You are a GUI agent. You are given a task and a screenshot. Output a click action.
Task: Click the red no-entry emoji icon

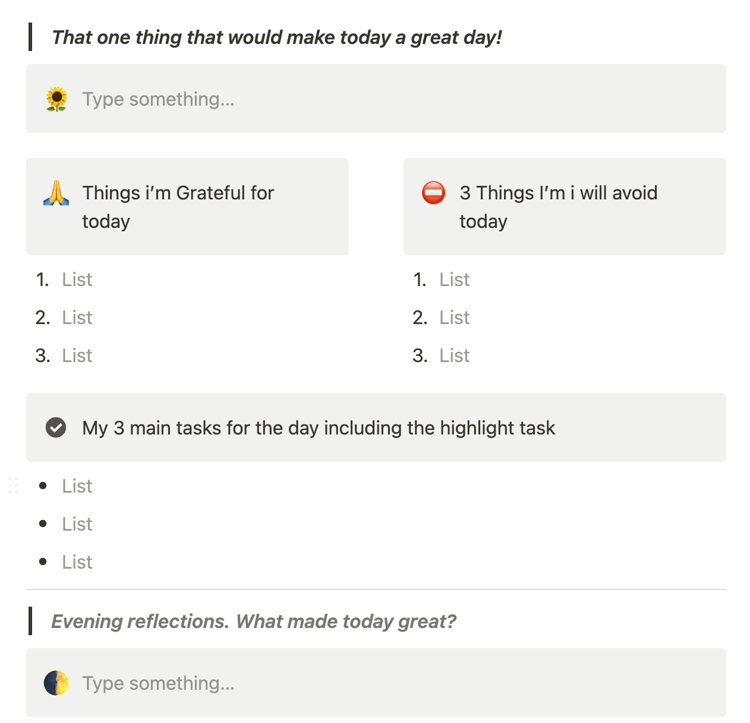(x=433, y=193)
